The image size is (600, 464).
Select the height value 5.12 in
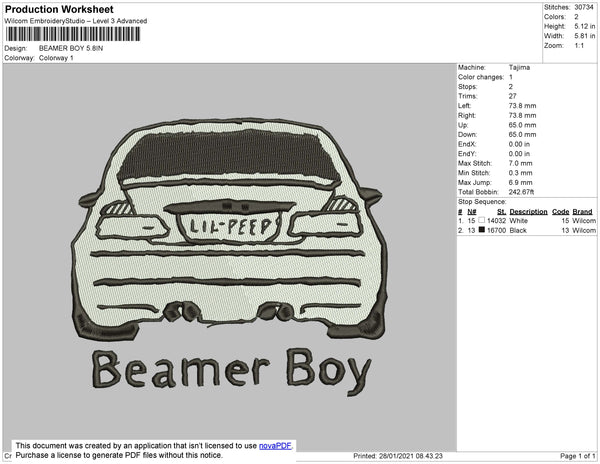[x=585, y=26]
